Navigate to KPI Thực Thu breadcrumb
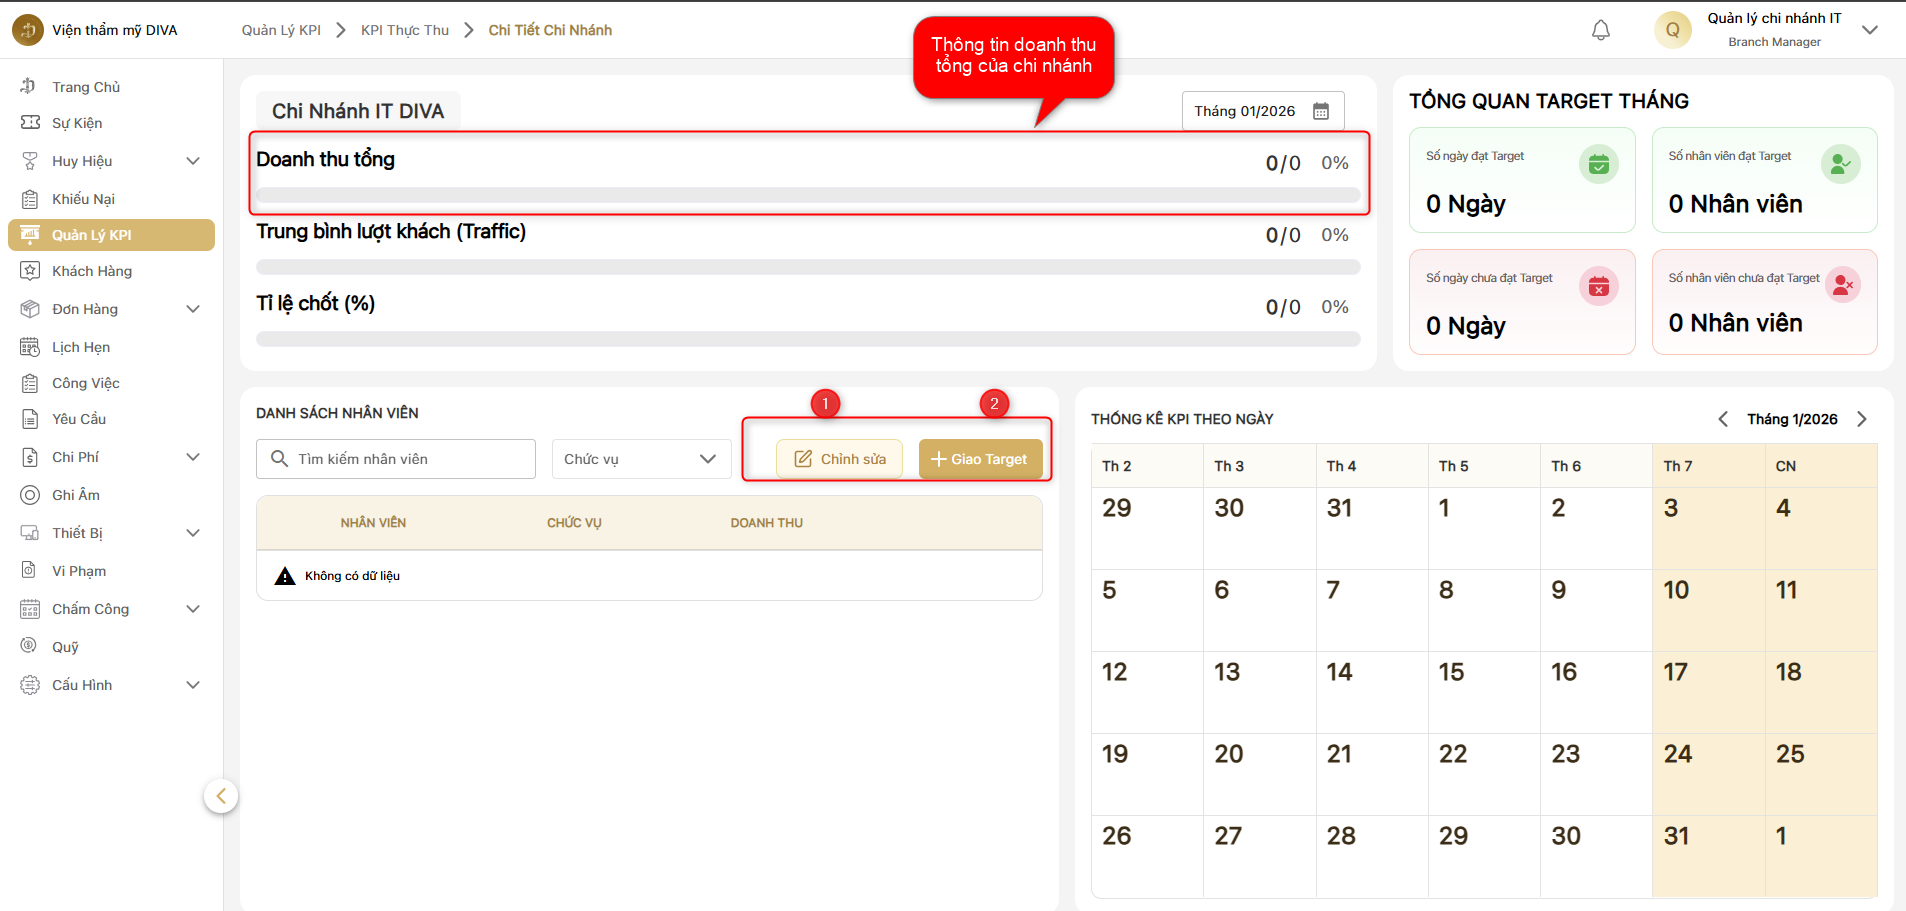The width and height of the screenshot is (1906, 911). click(x=405, y=30)
